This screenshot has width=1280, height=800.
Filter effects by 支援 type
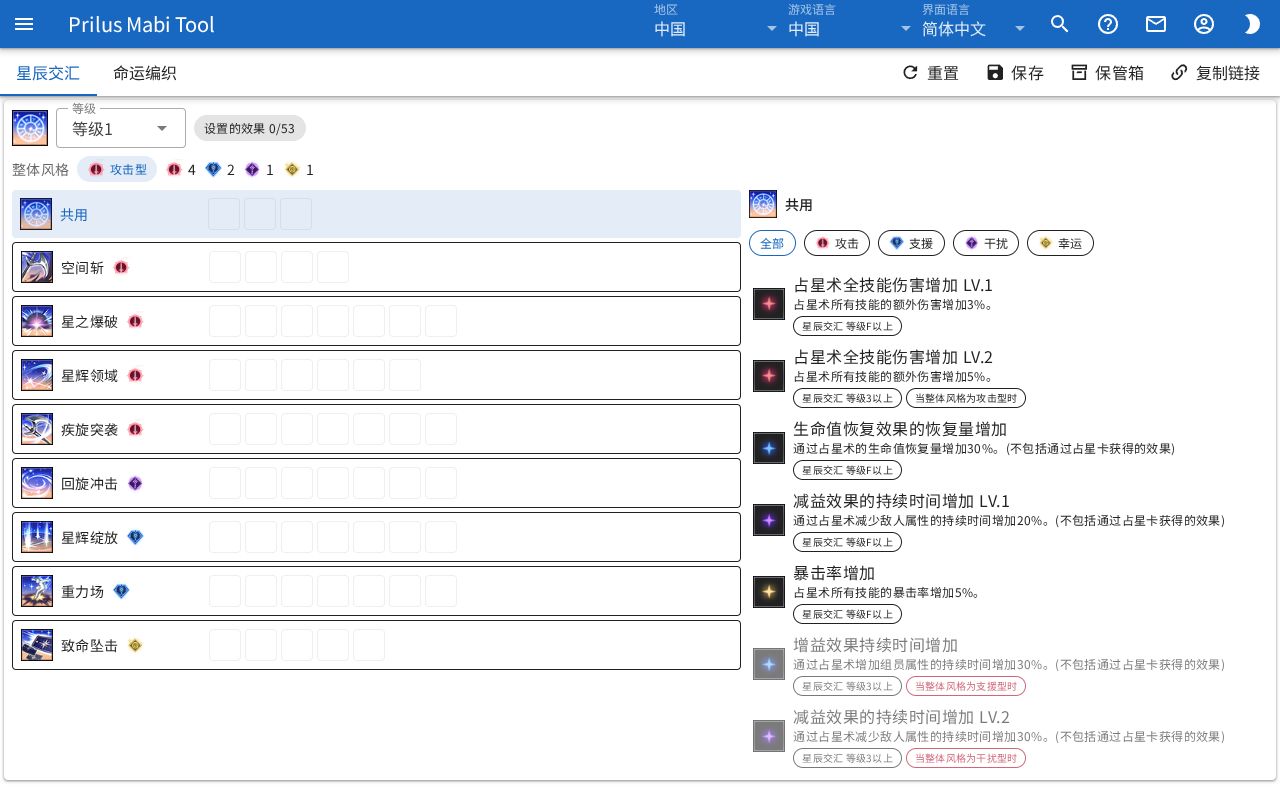pyautogui.click(x=911, y=243)
